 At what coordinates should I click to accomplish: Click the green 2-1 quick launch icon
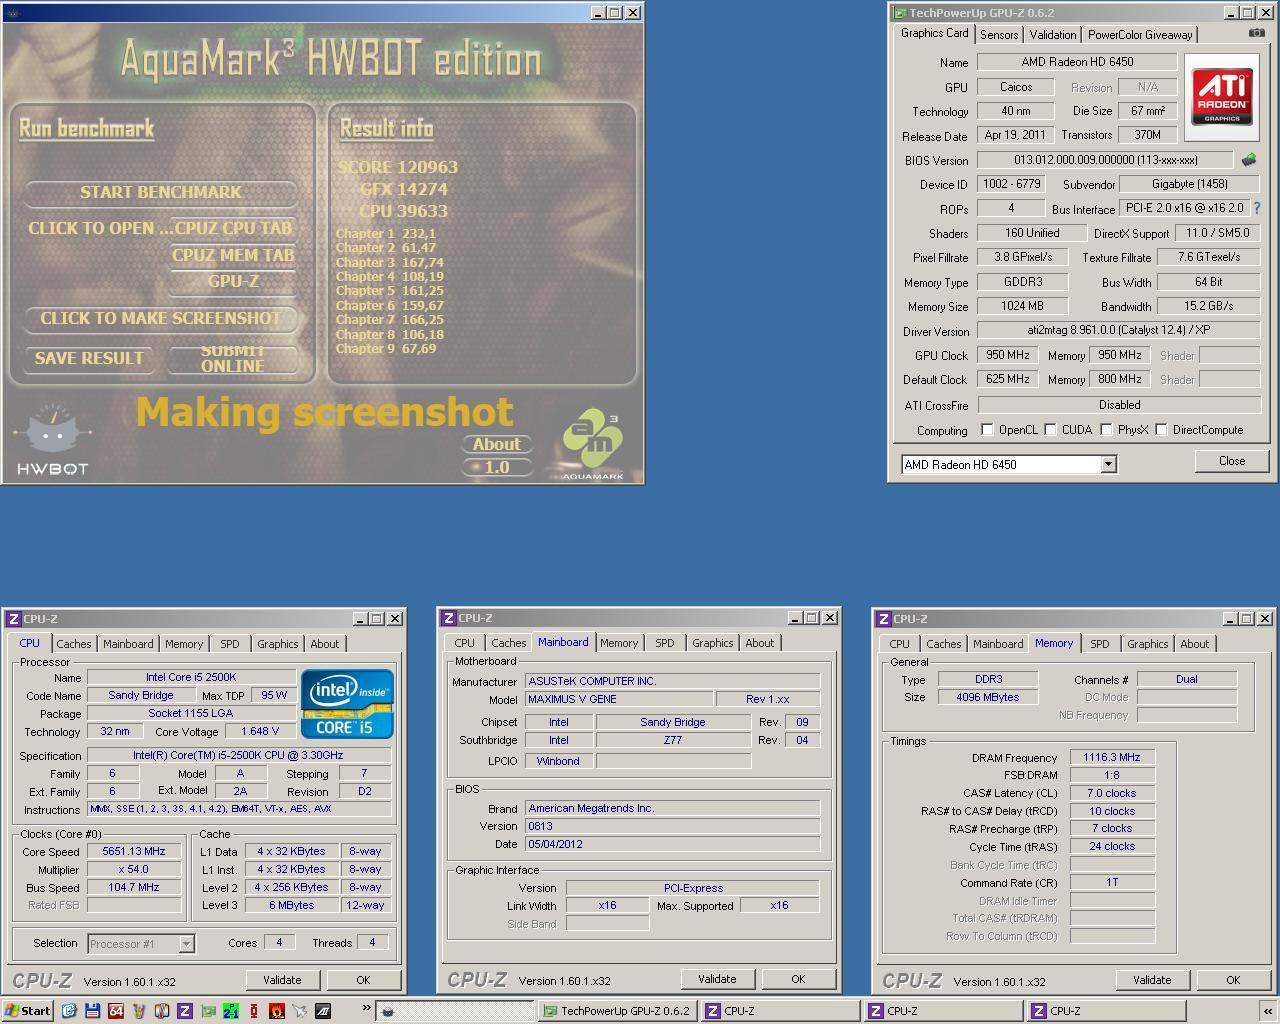231,1011
